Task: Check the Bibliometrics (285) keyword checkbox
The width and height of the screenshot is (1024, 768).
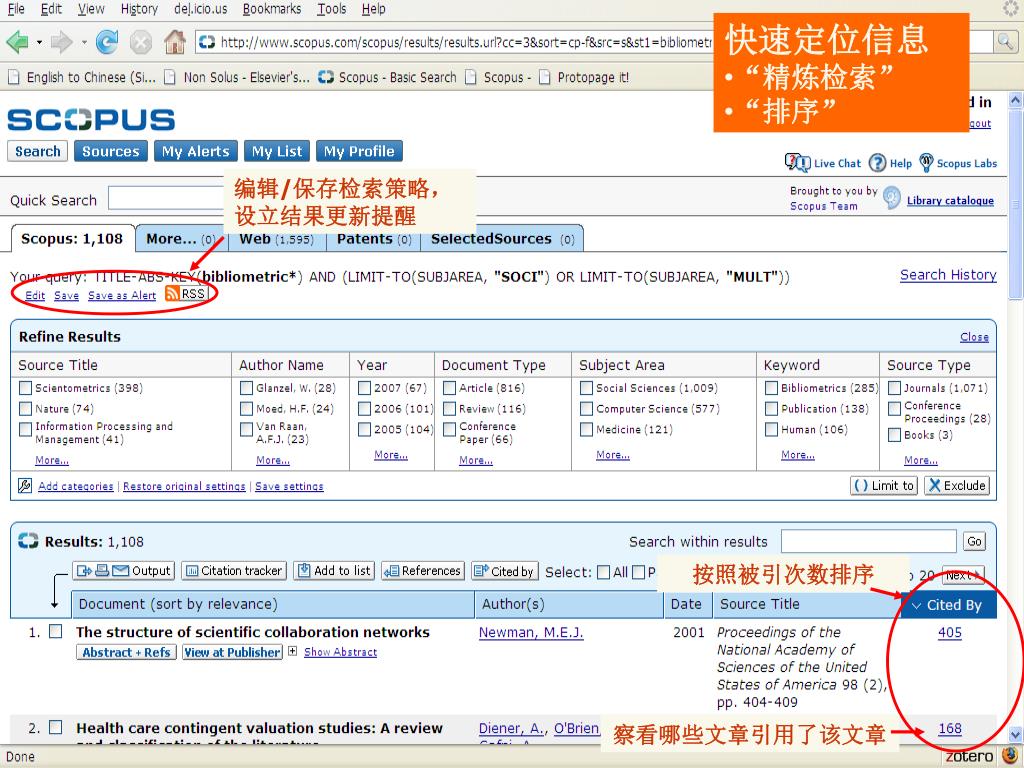Action: [x=771, y=388]
